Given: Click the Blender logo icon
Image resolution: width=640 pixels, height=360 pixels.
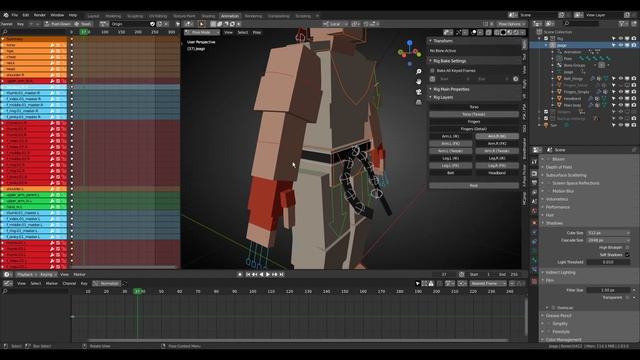Looking at the screenshot, I should 6,15.
